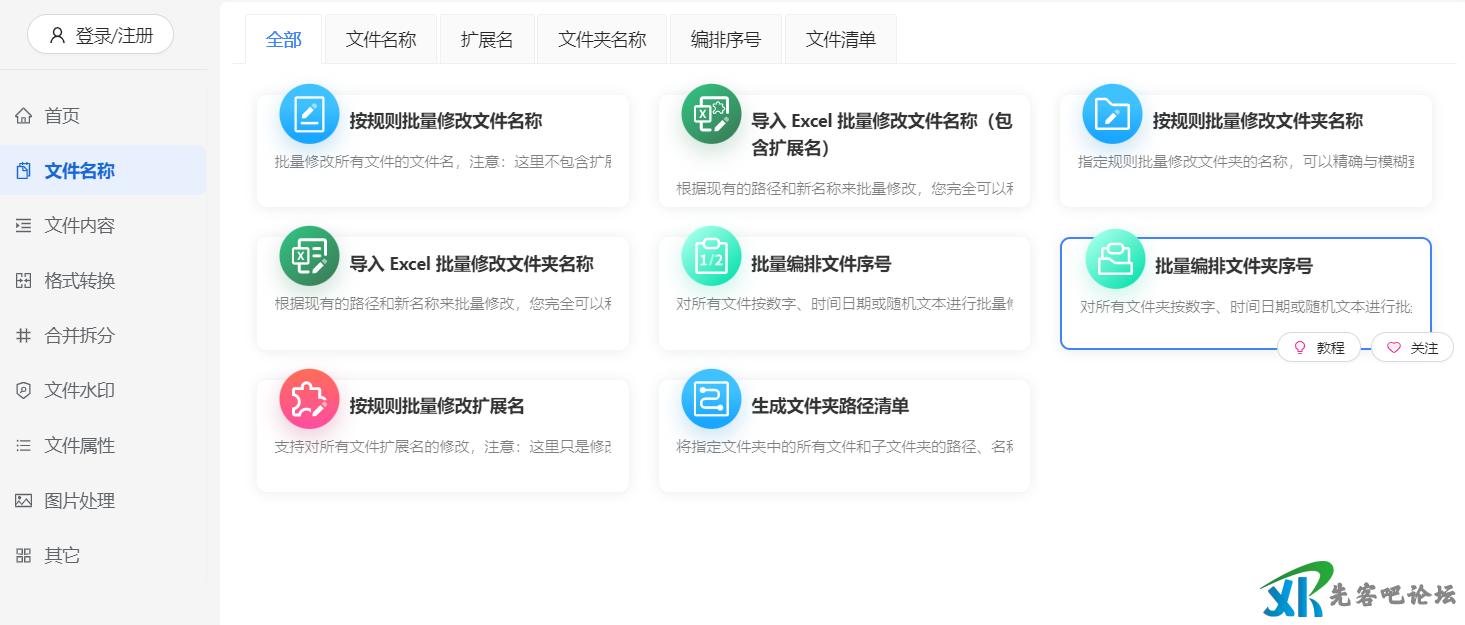
Task: Open 首页 from the sidebar
Action: 62,116
